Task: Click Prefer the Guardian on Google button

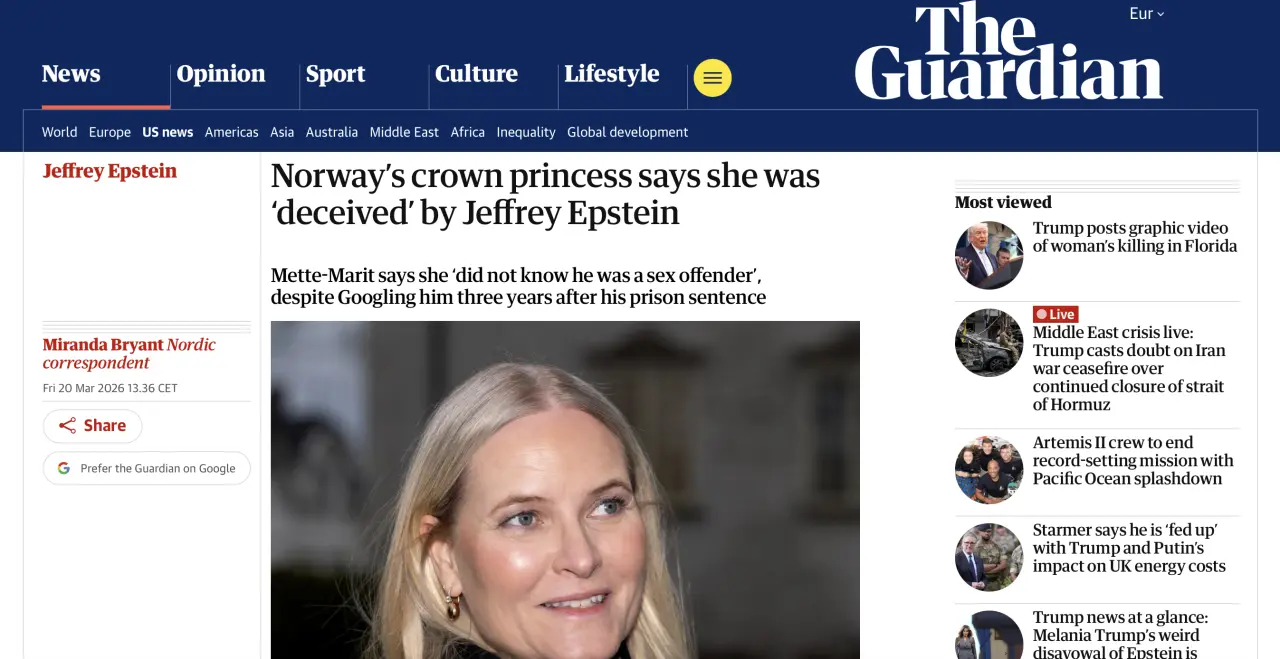Action: tap(147, 468)
